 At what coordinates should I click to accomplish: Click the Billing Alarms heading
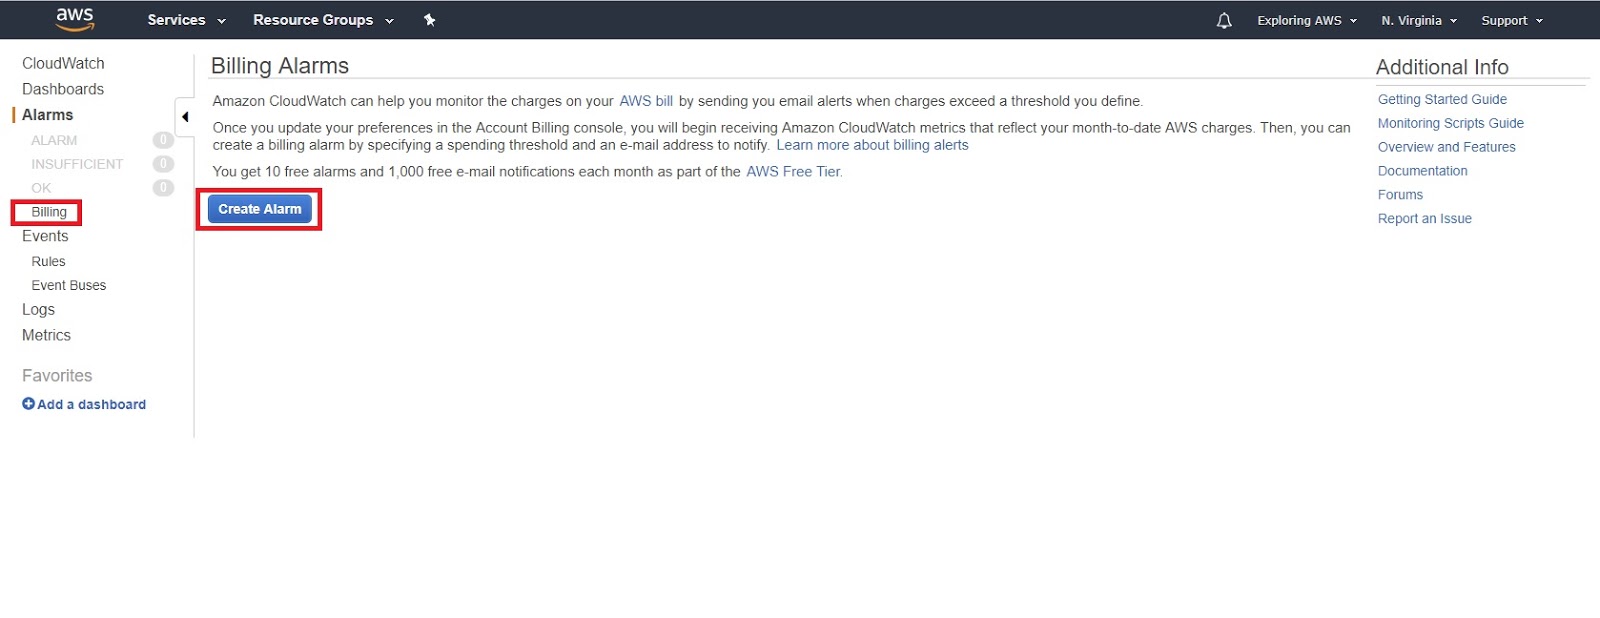point(280,66)
